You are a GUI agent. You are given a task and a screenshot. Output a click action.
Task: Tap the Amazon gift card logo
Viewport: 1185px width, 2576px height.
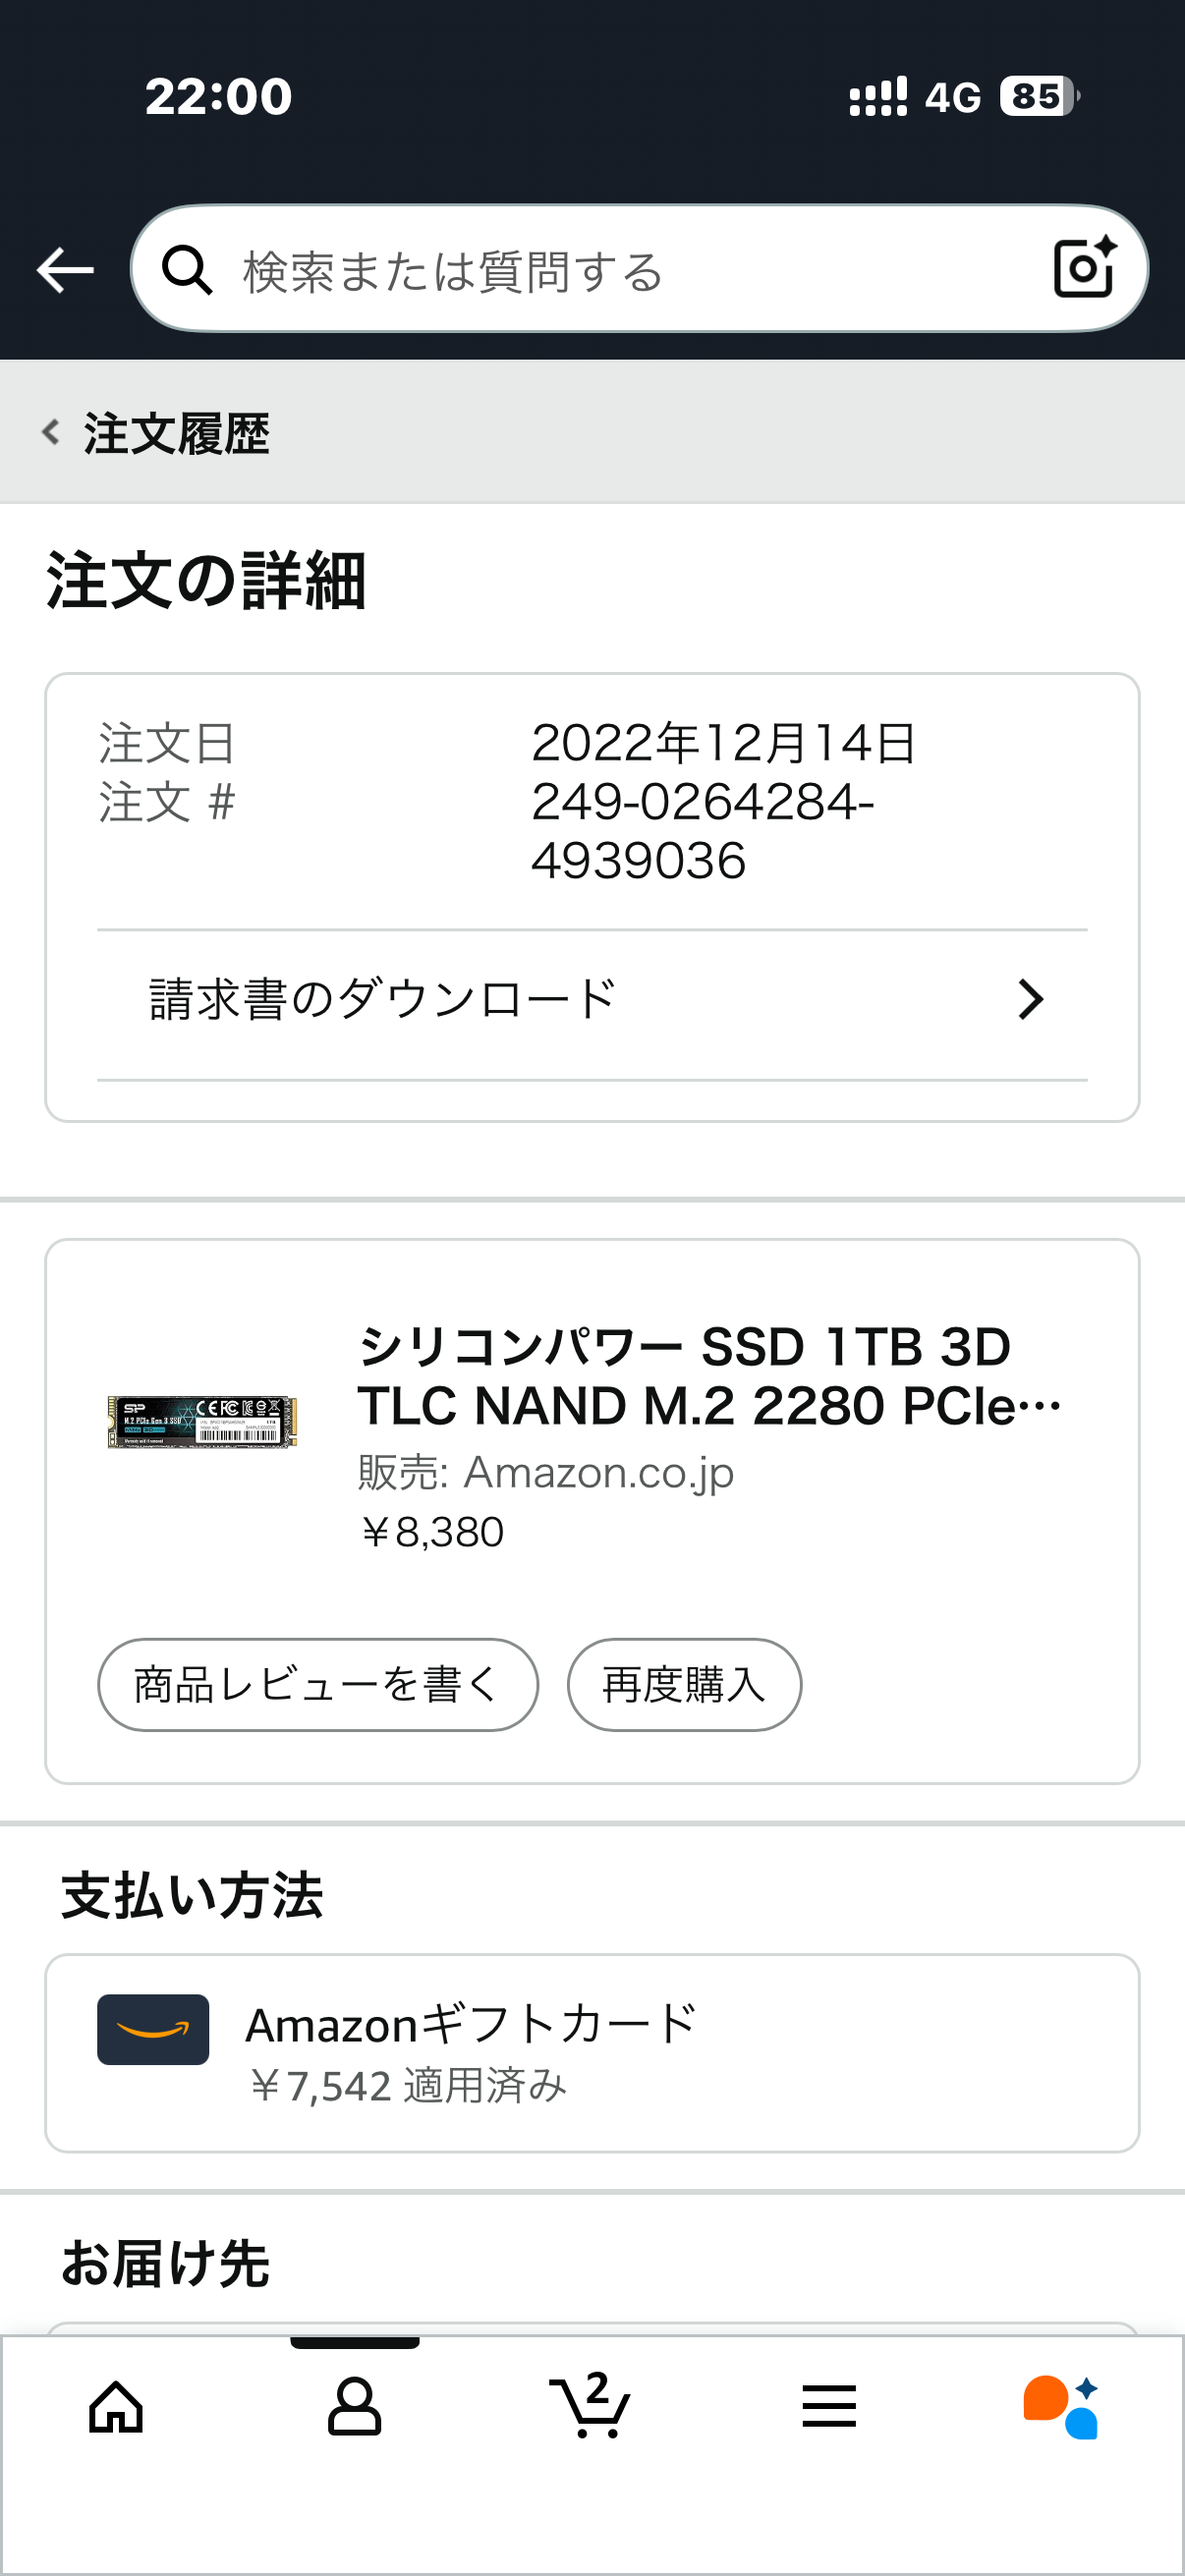click(x=153, y=2029)
